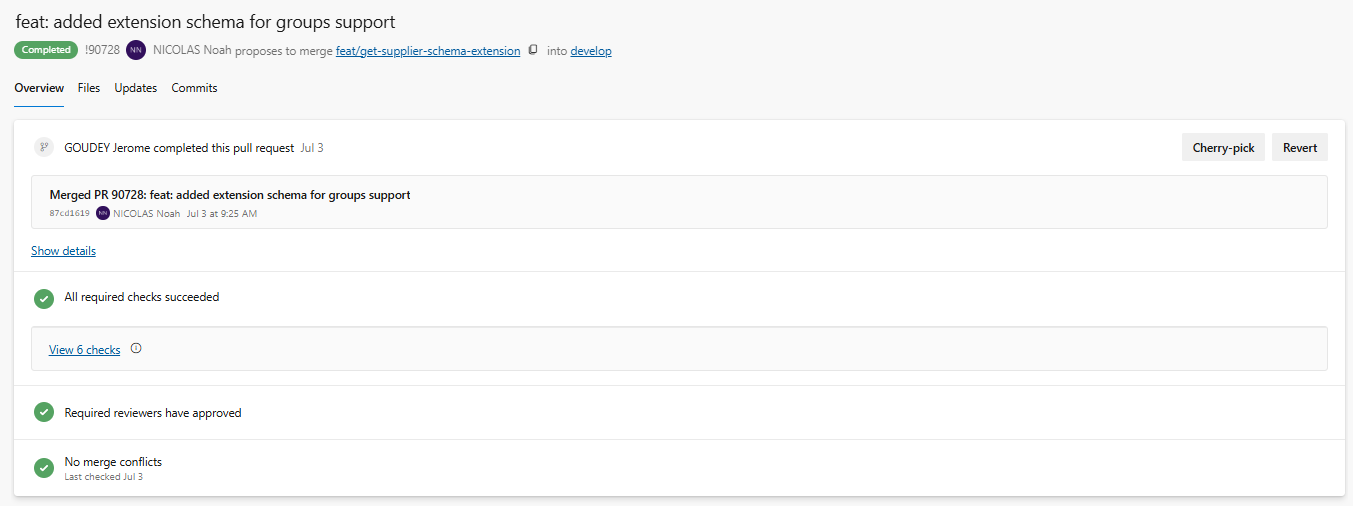This screenshot has height=506, width=1353.
Task: Click the merge icon beside GOUDEY Jerome
Action: click(x=44, y=147)
